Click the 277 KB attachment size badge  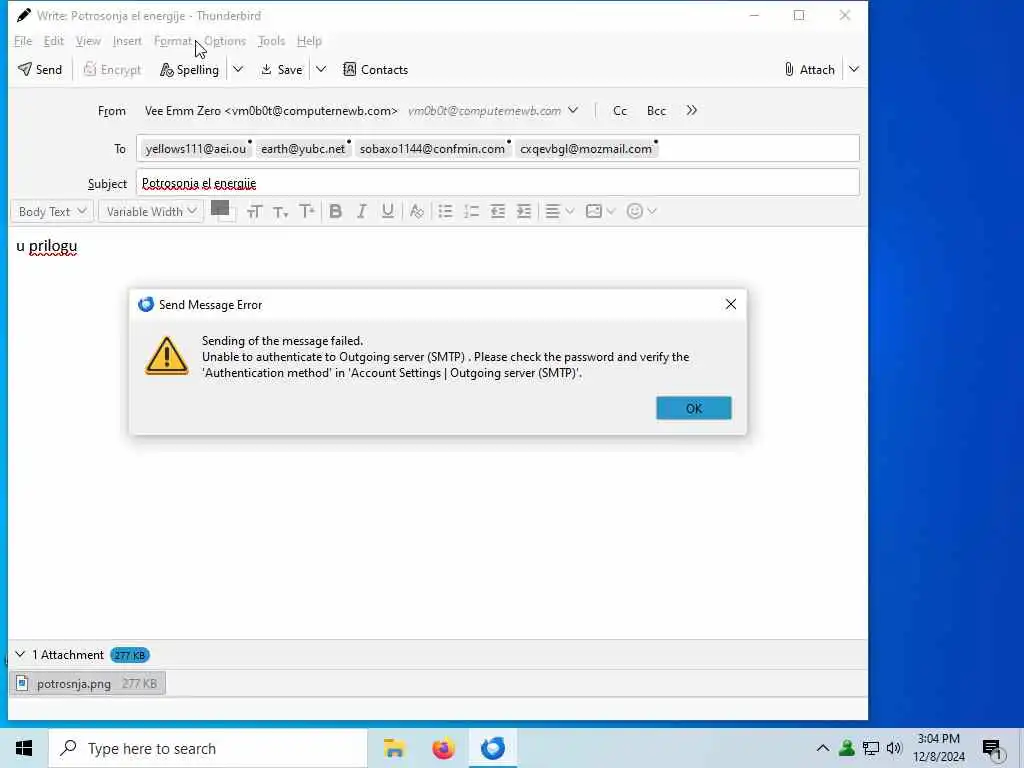point(130,655)
